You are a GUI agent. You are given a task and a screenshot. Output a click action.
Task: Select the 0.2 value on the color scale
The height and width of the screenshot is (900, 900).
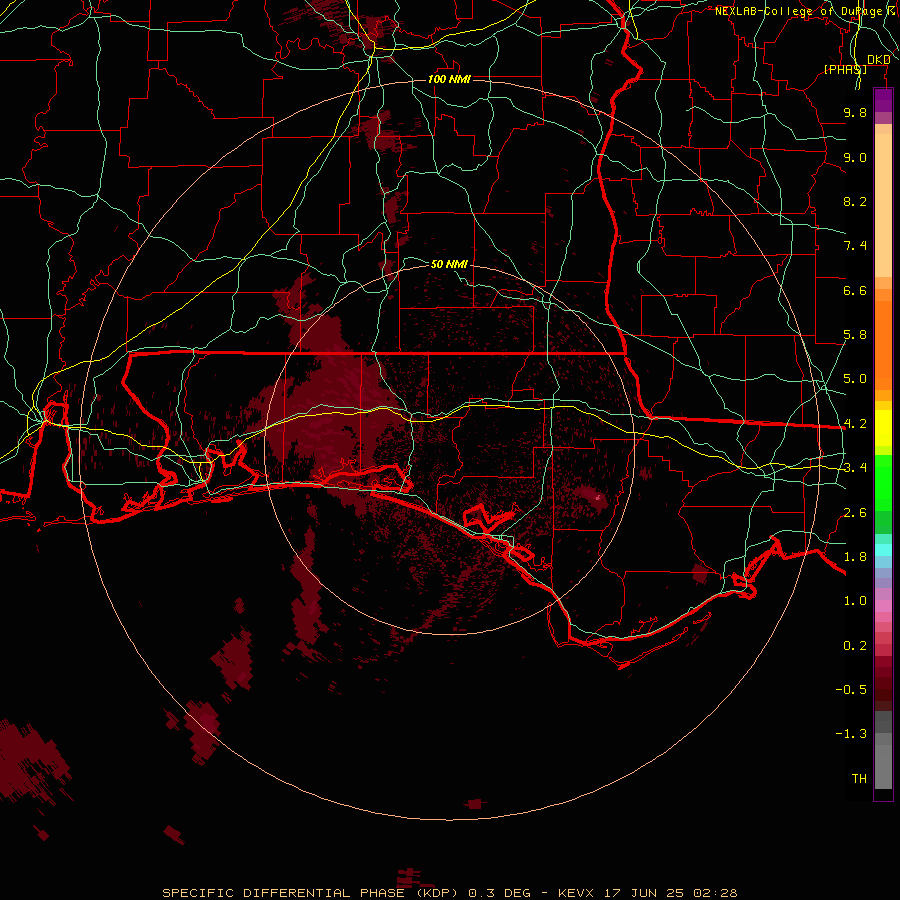coord(855,646)
